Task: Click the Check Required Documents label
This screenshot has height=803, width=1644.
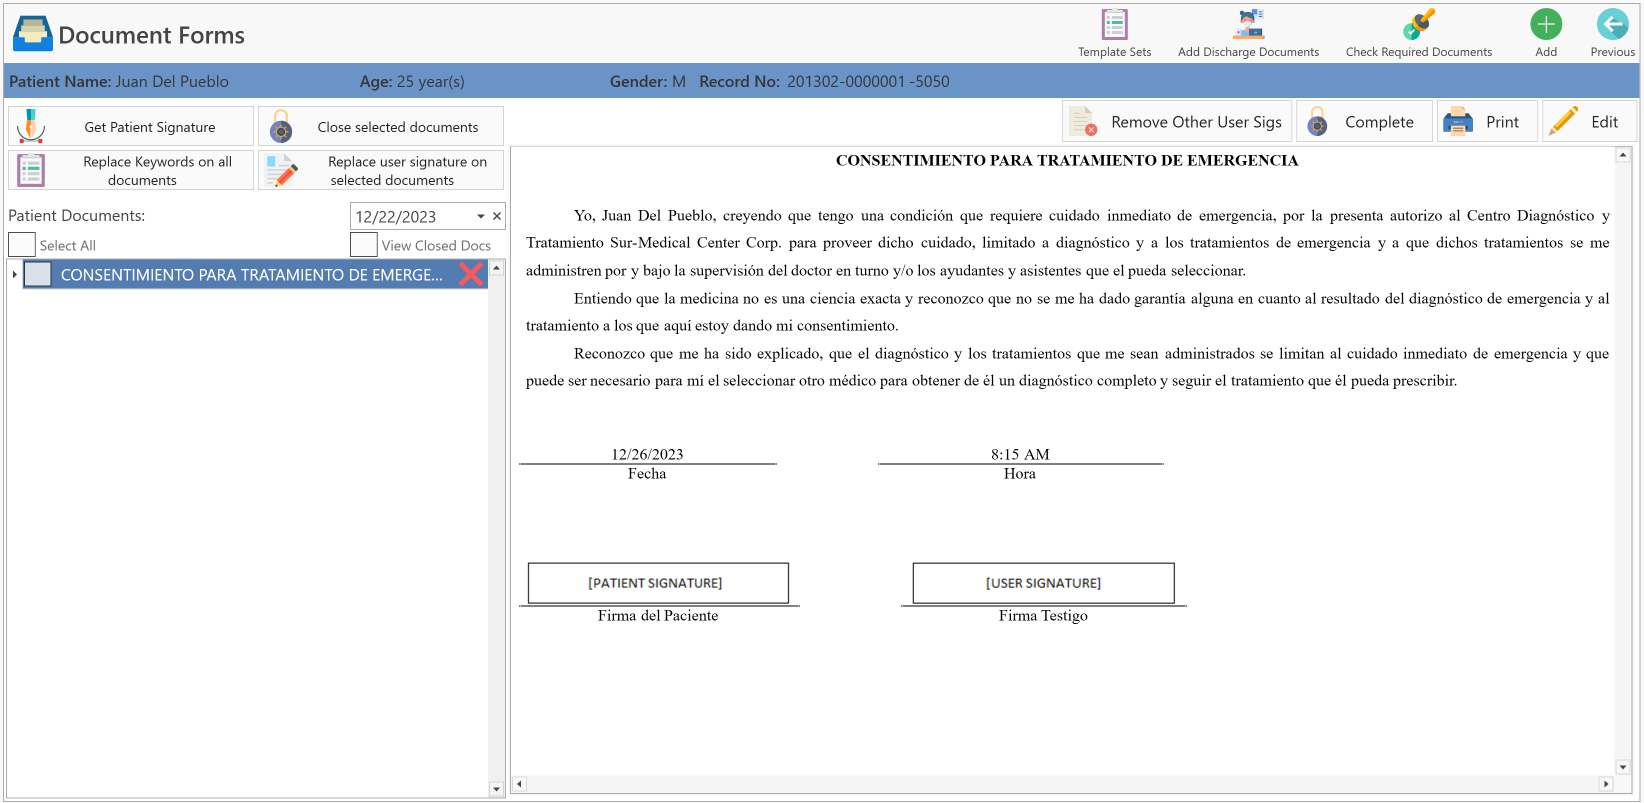Action: tap(1418, 52)
